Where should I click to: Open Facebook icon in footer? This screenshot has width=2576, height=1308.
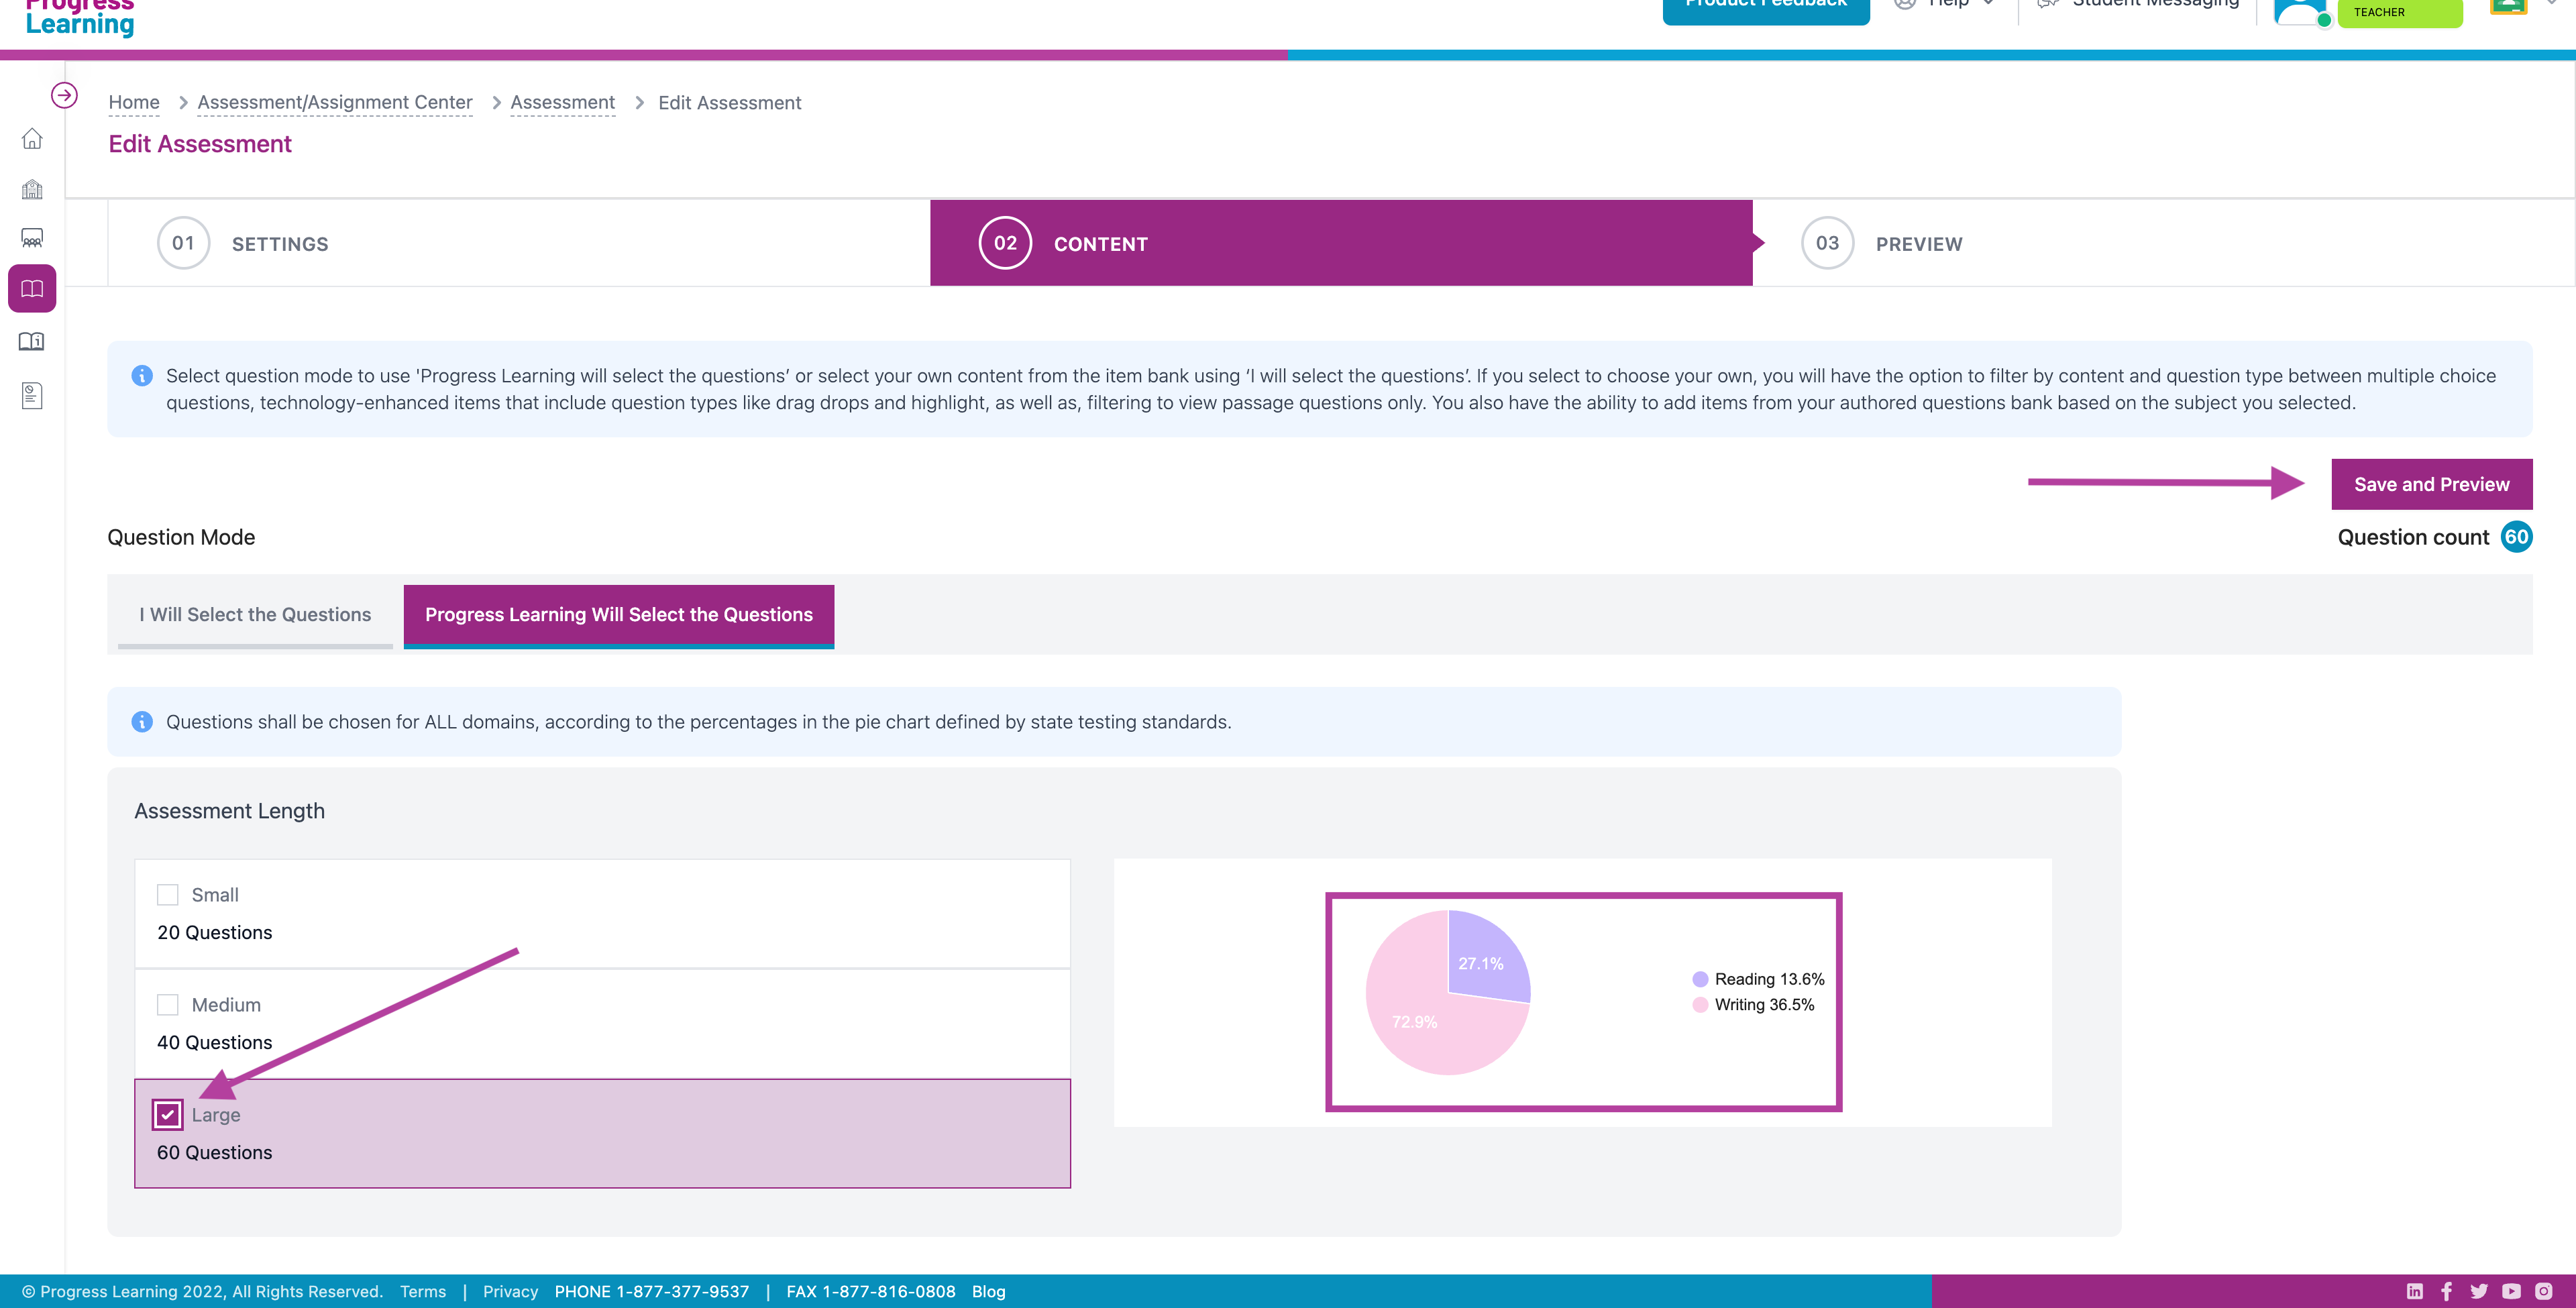pyautogui.click(x=2446, y=1291)
